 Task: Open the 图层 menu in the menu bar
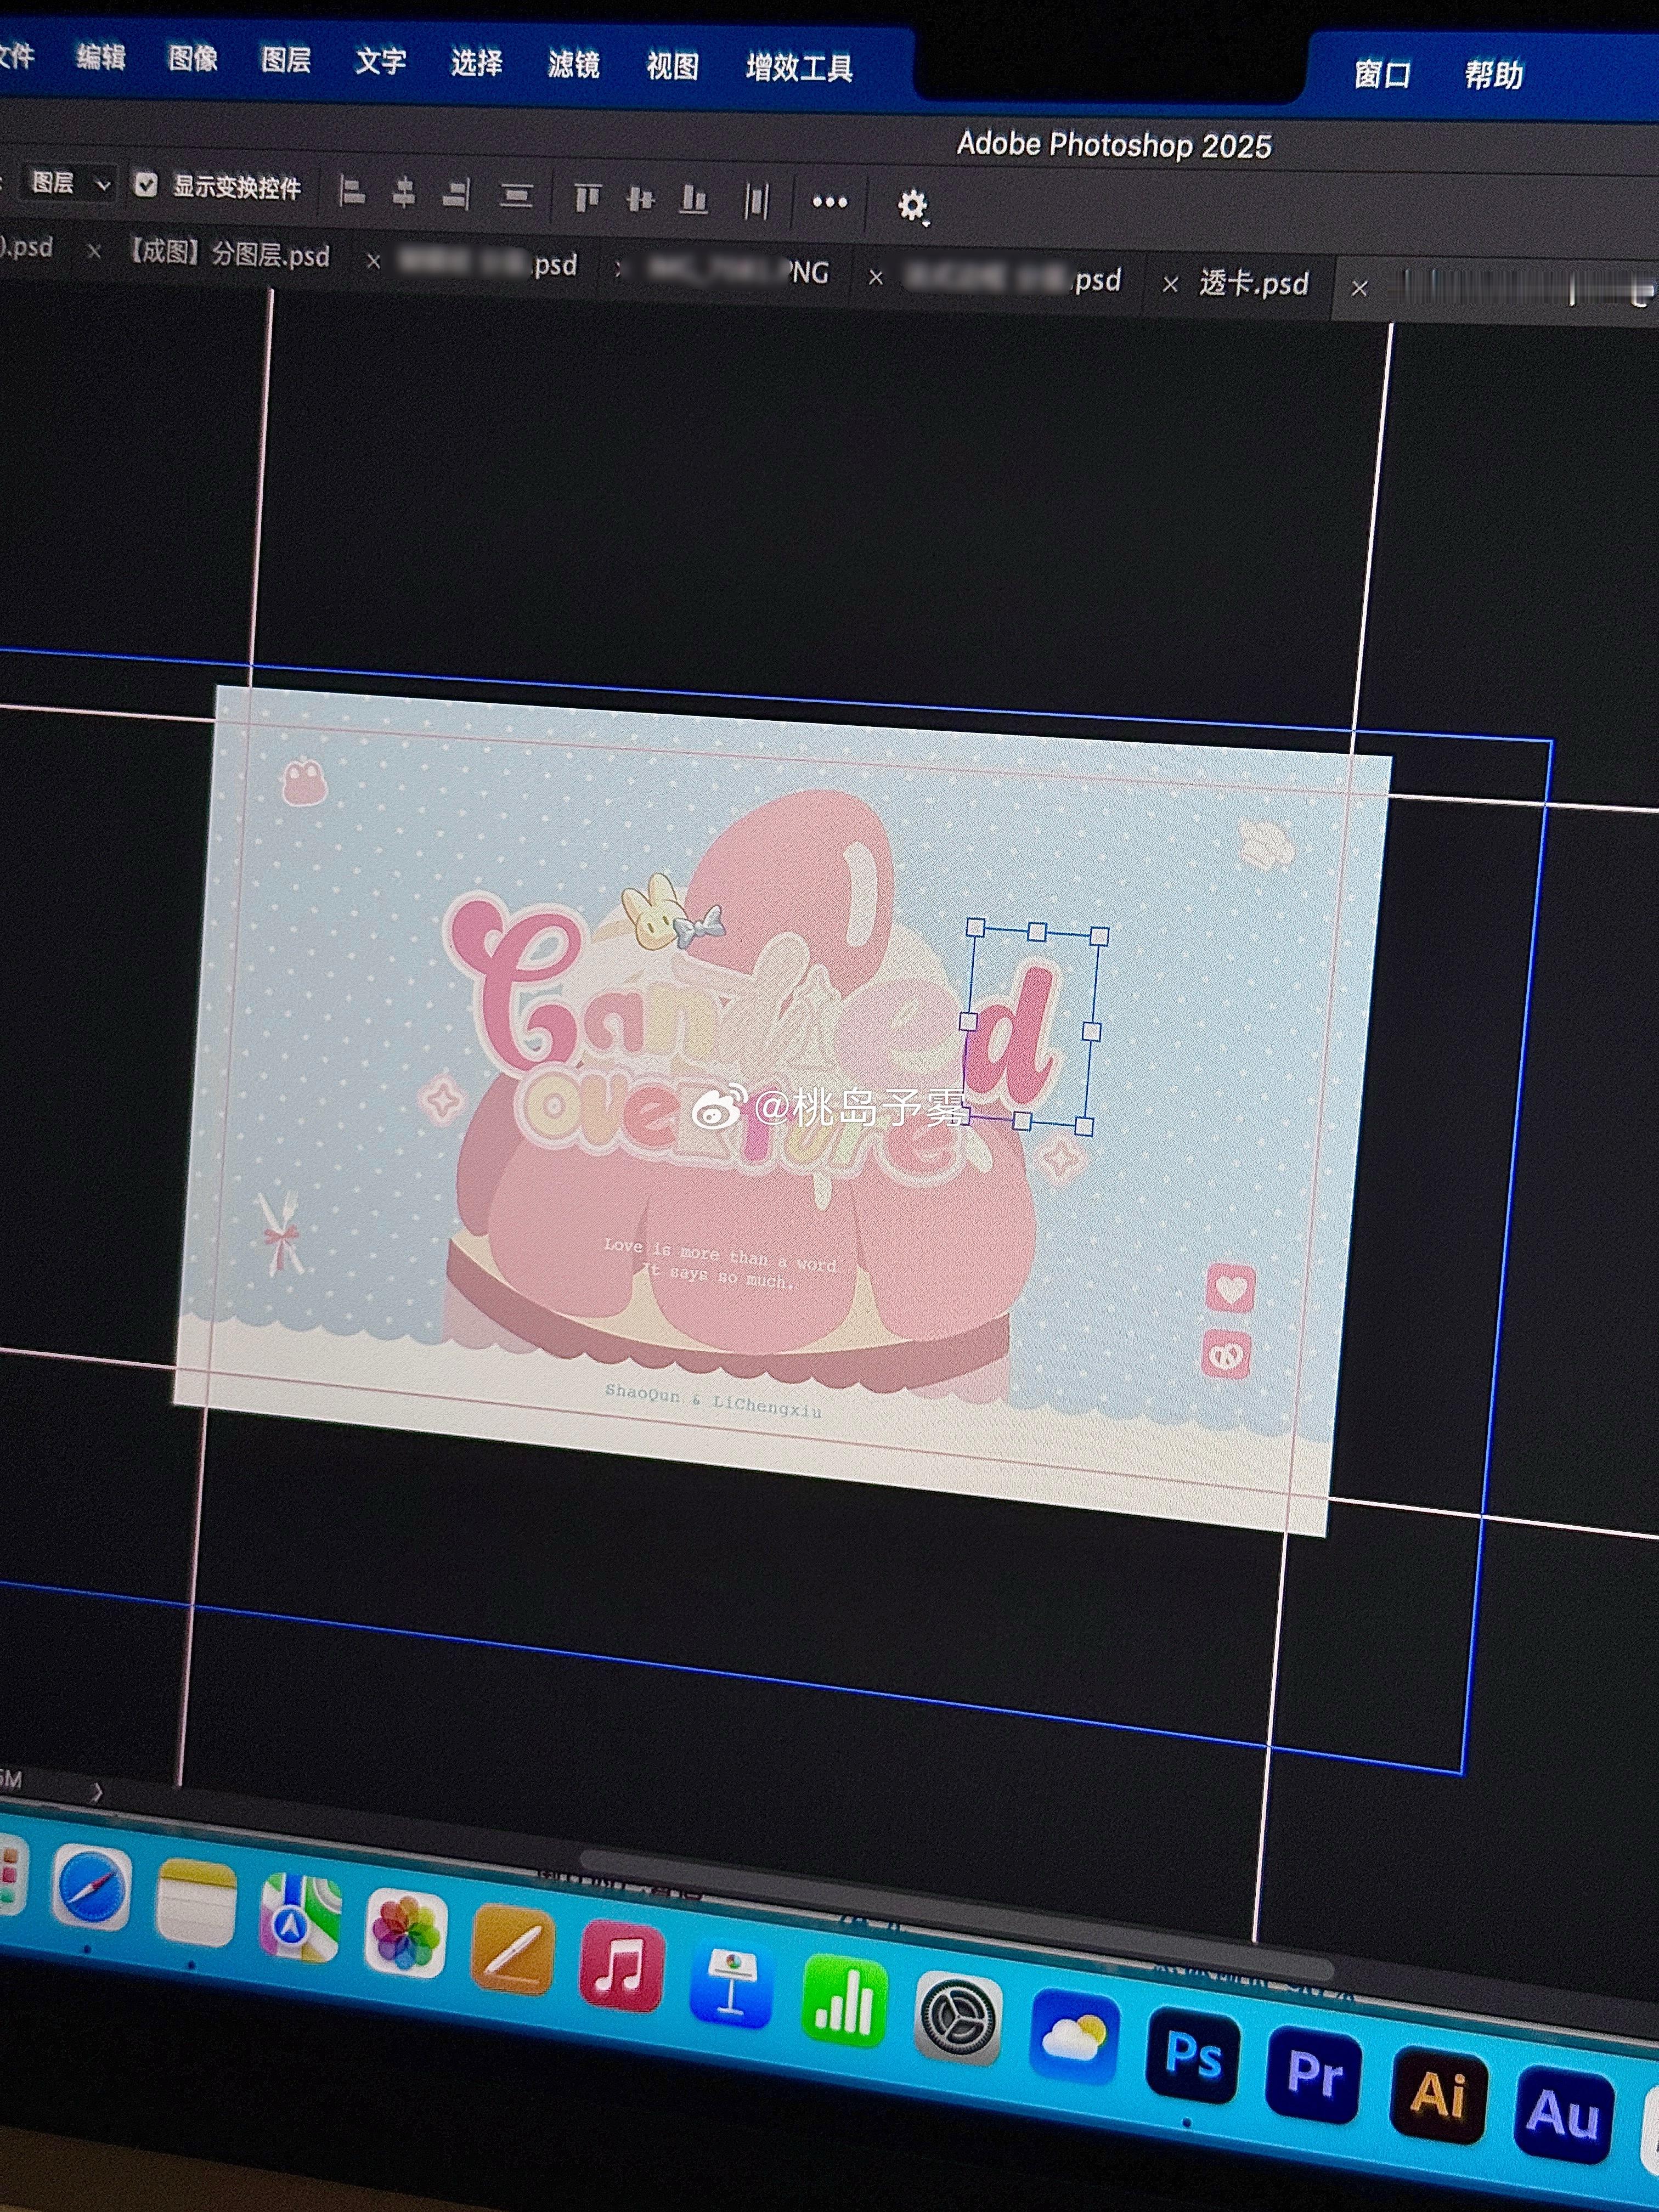pos(286,60)
